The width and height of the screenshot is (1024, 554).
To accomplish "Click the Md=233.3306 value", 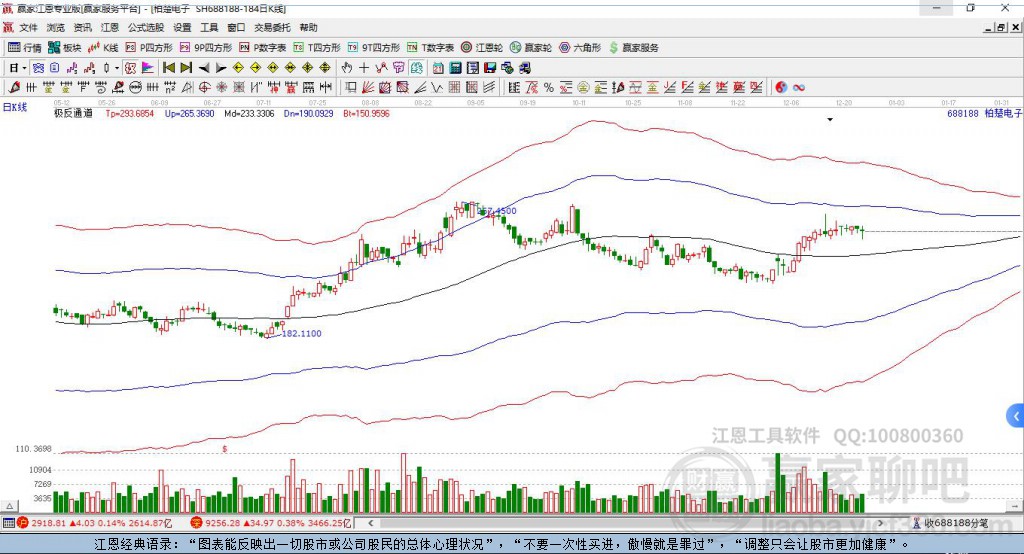I will coord(249,113).
